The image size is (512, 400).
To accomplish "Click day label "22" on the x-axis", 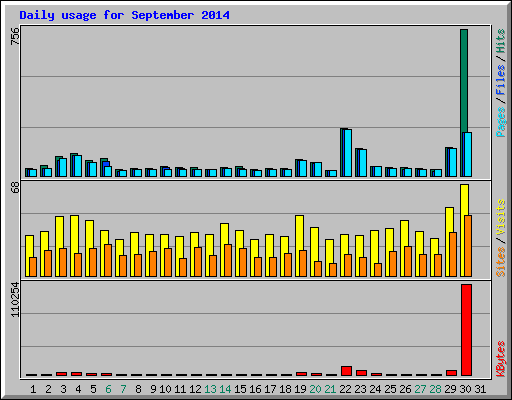I will [345, 389].
